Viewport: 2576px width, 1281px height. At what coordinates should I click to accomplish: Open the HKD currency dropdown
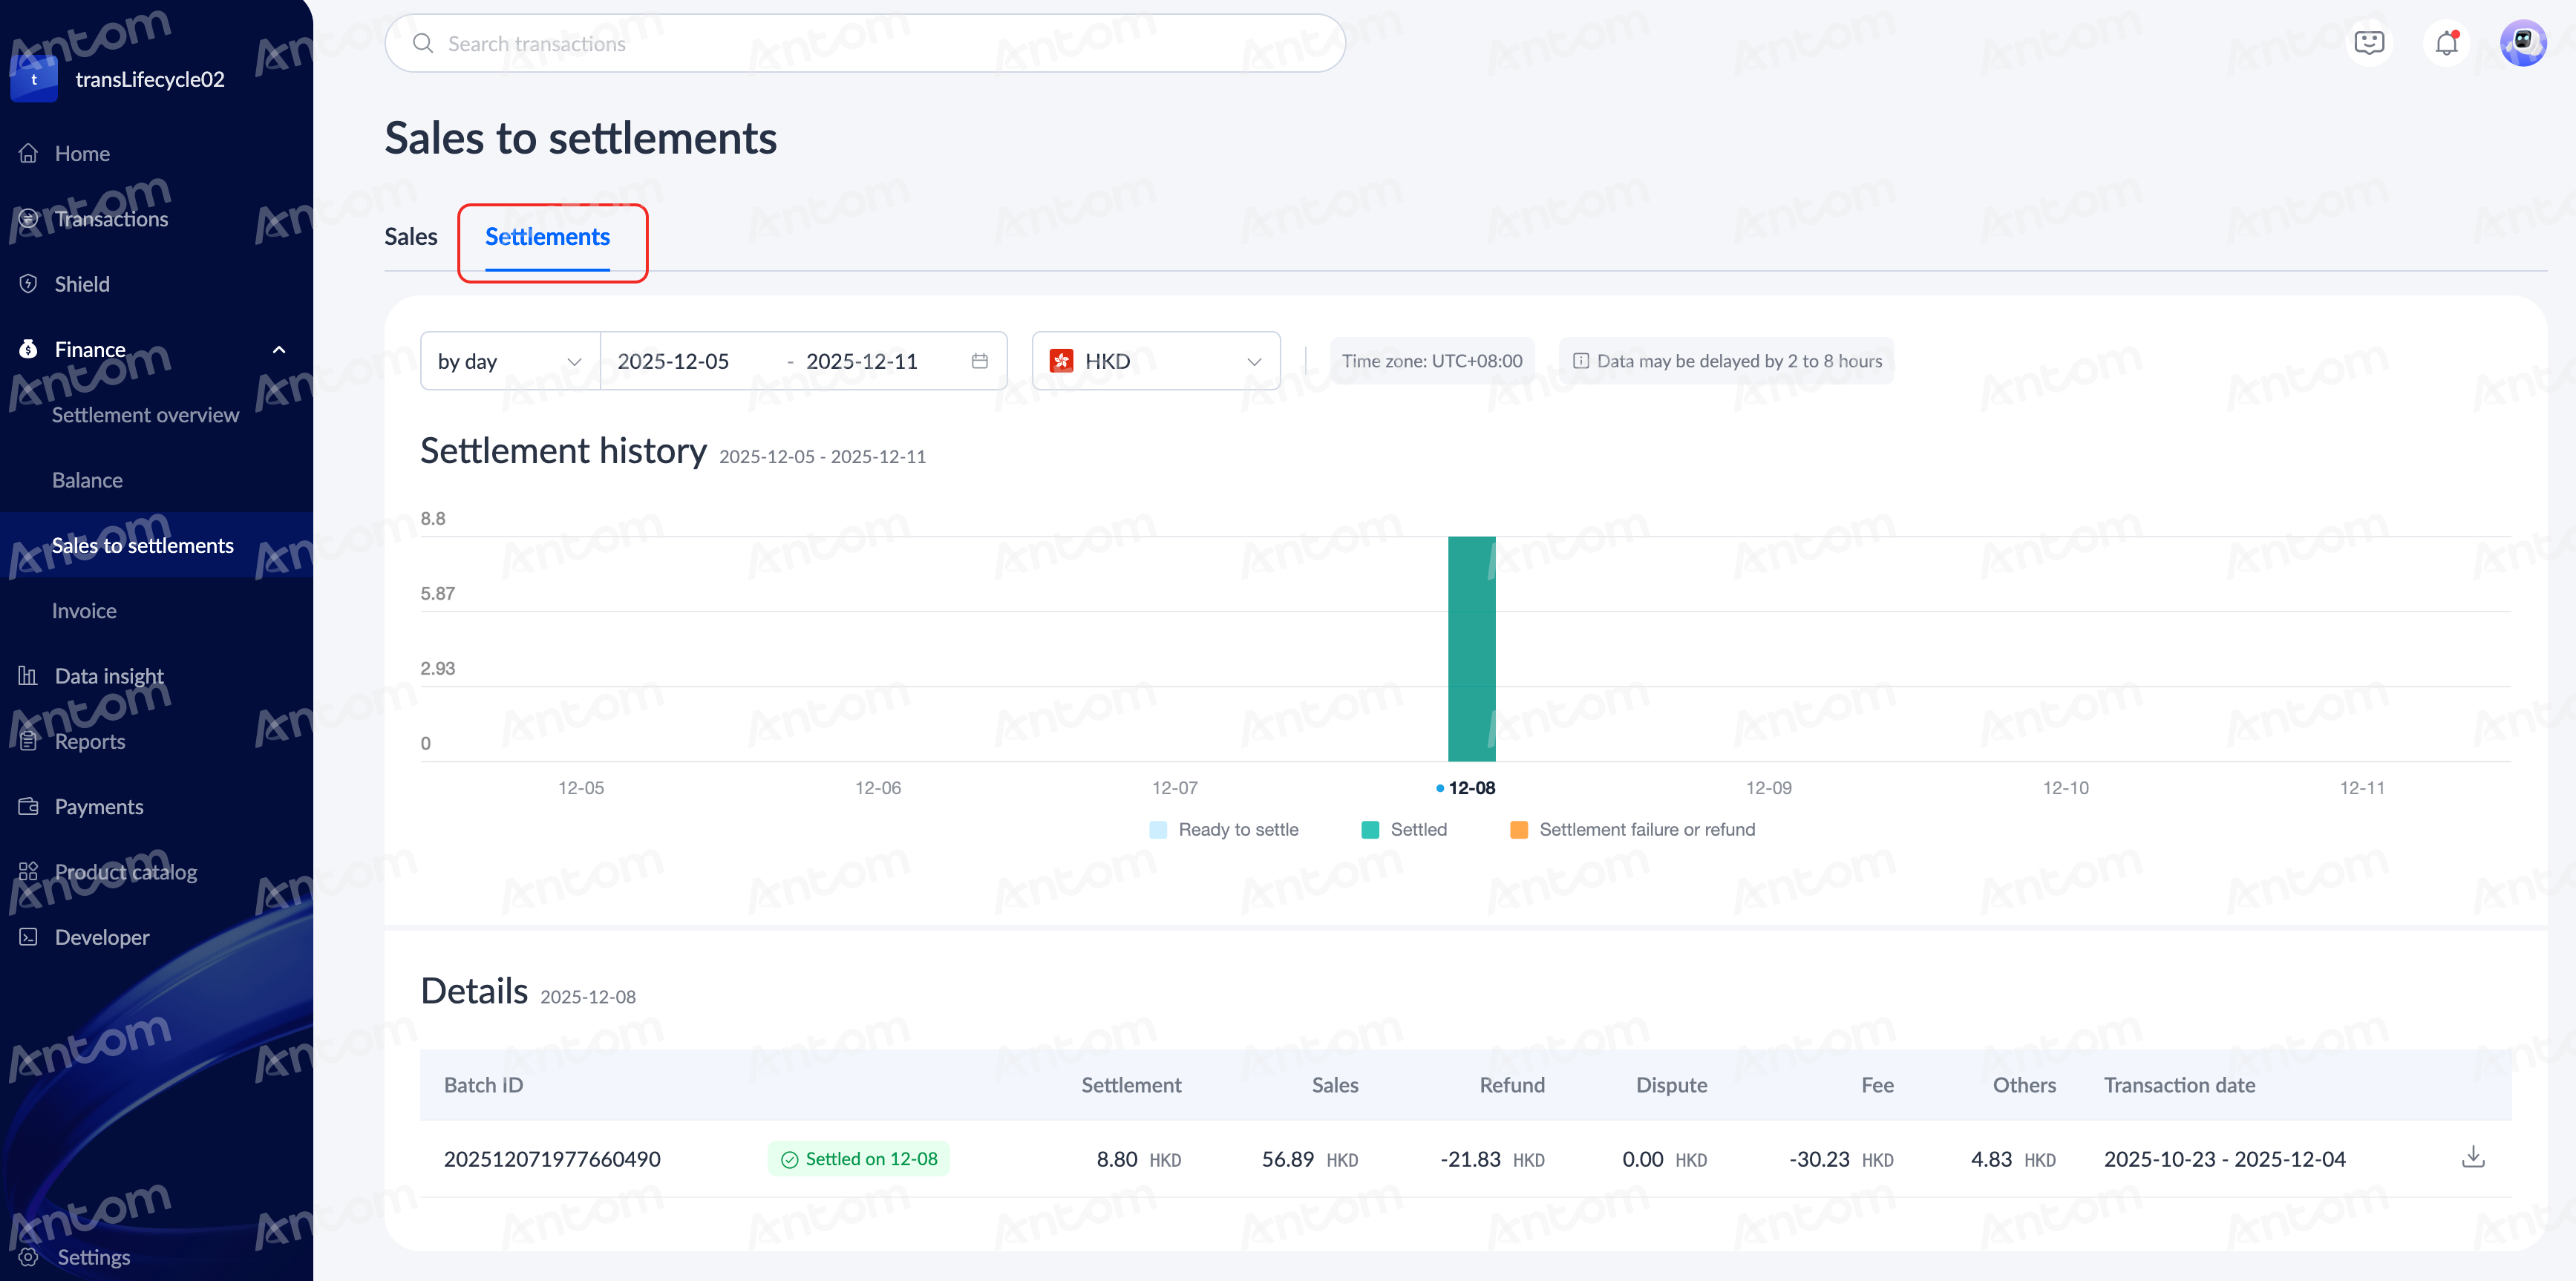coord(1156,361)
